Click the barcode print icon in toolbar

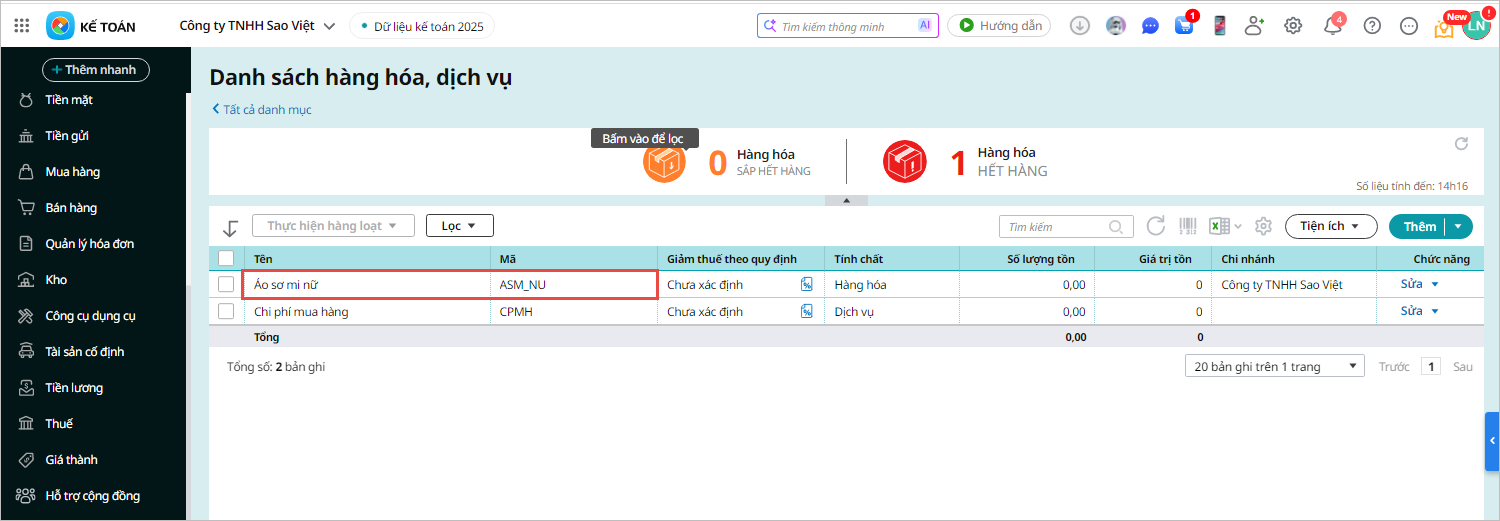click(x=1187, y=226)
